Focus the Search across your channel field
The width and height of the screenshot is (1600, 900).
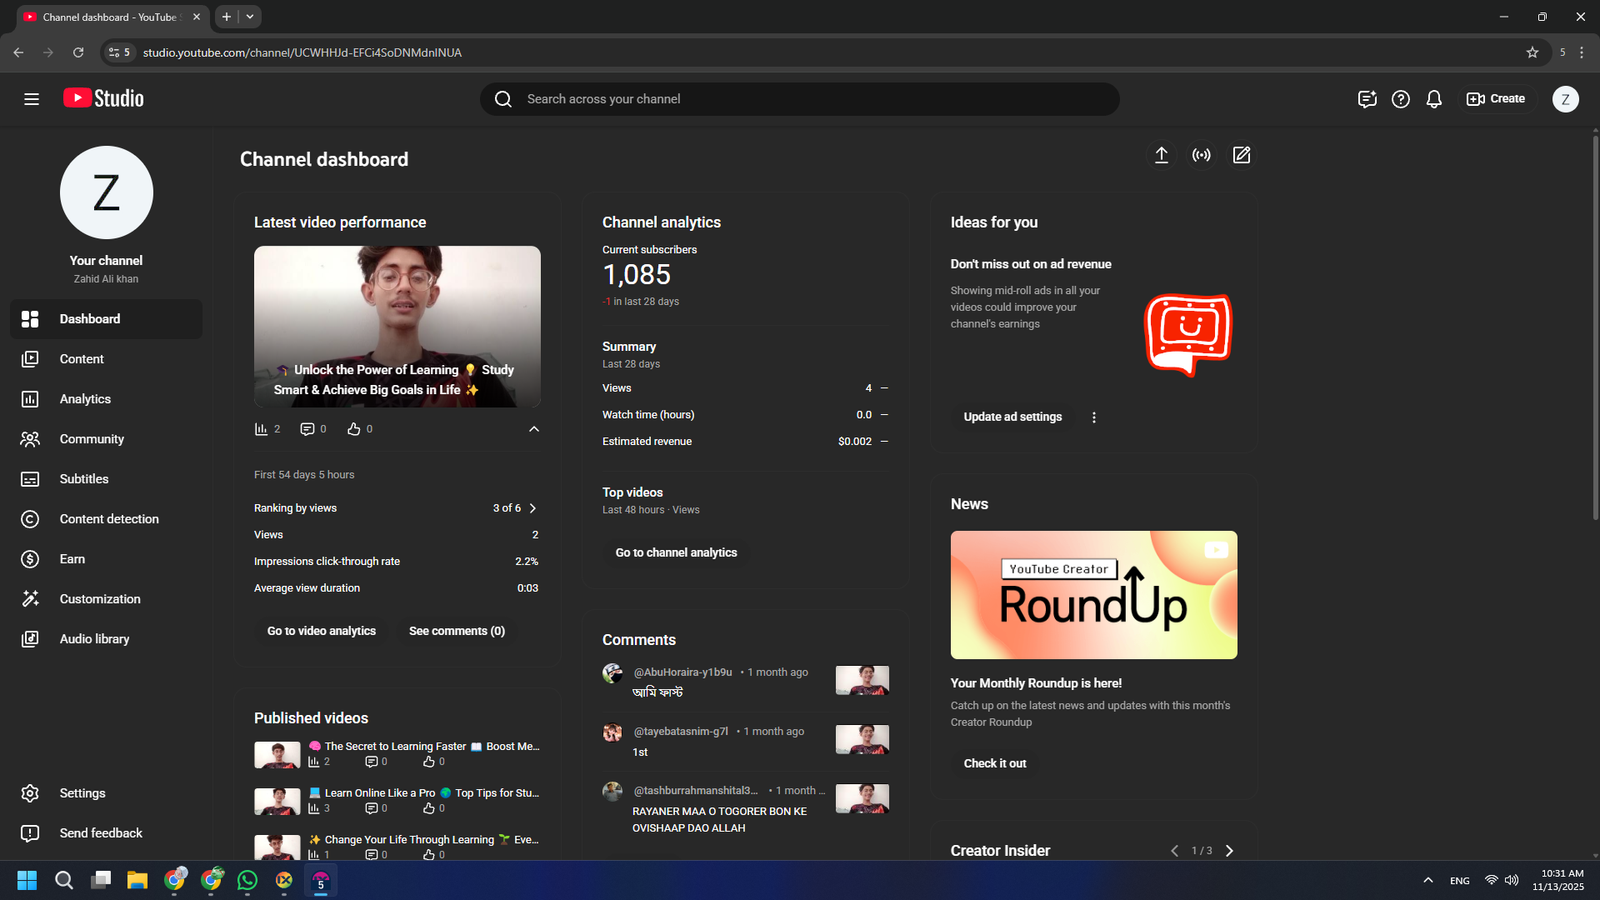800,99
